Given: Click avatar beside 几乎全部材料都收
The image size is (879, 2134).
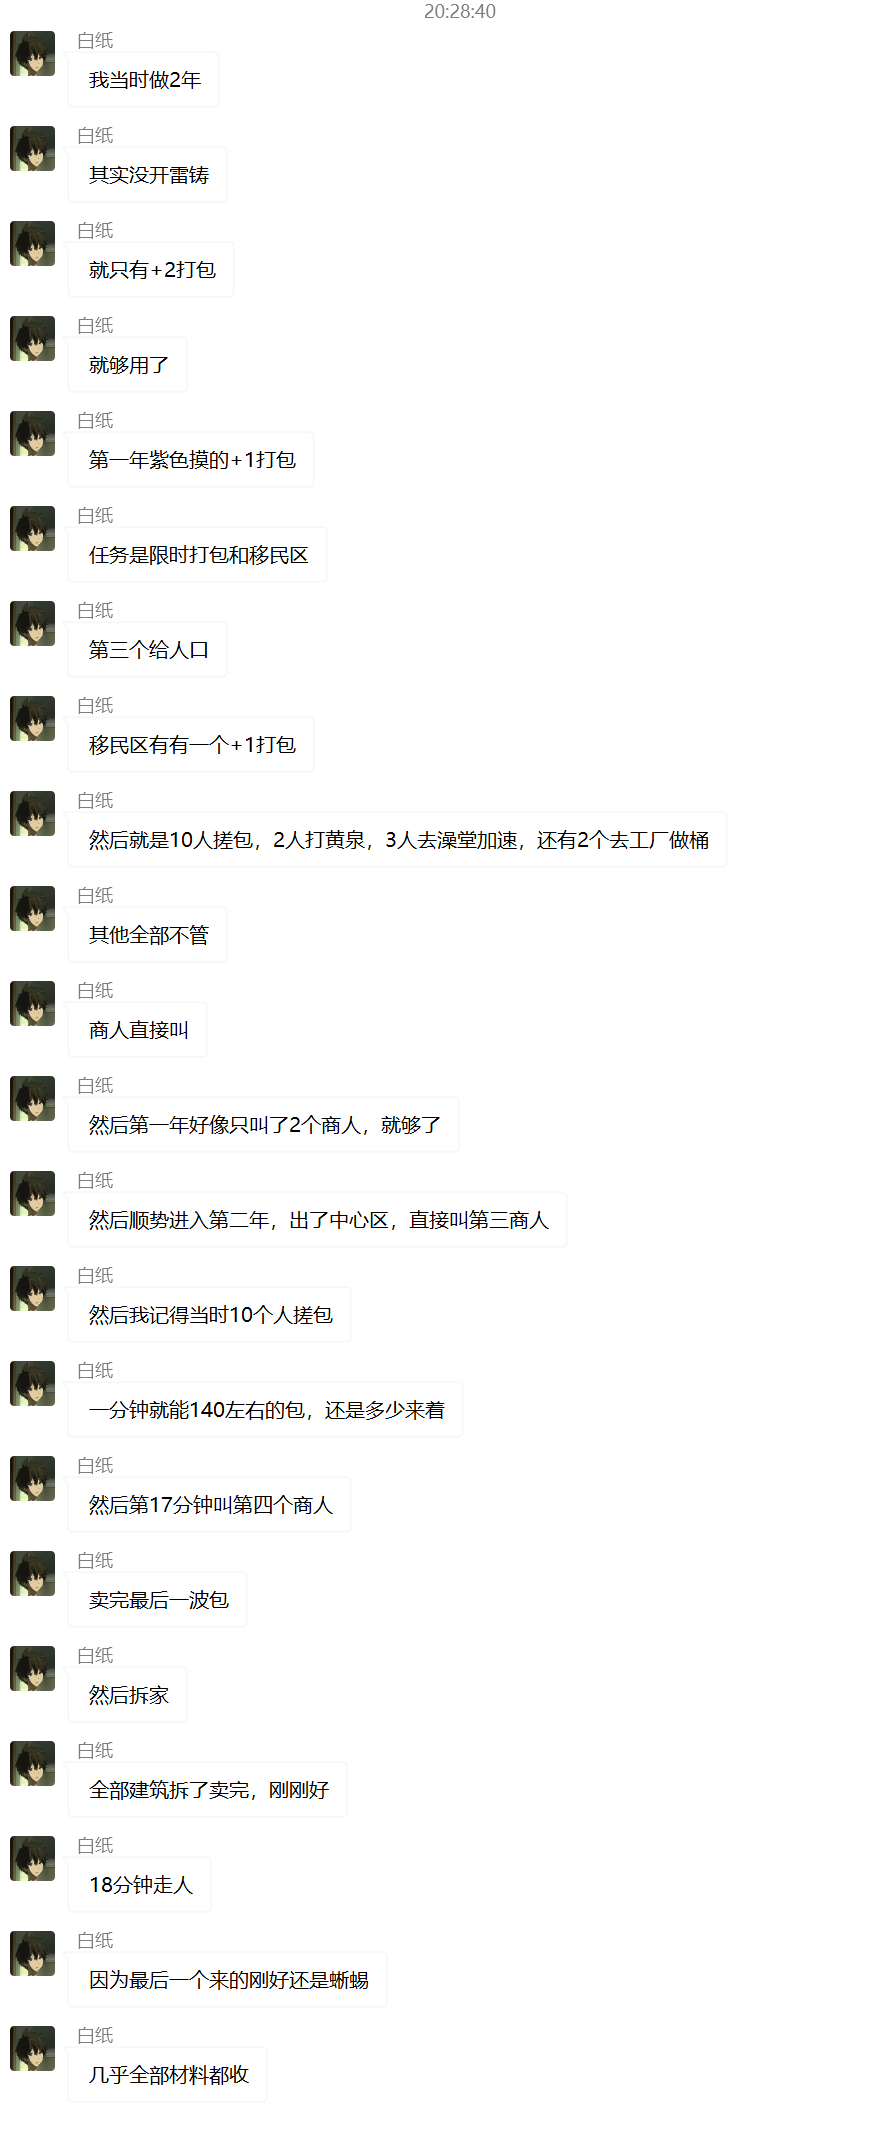Looking at the screenshot, I should coord(32,2049).
